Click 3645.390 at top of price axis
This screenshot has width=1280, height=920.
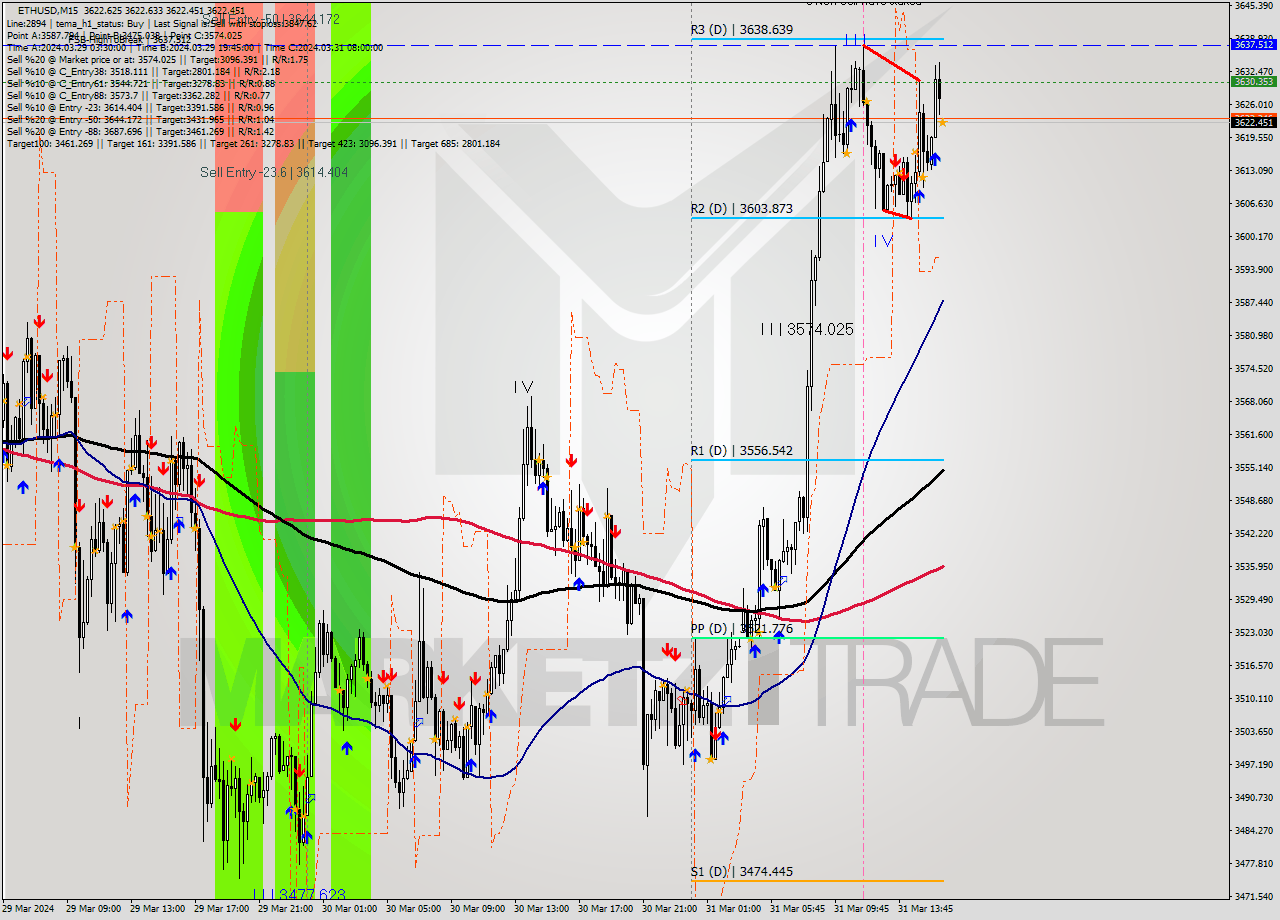pos(1253,5)
